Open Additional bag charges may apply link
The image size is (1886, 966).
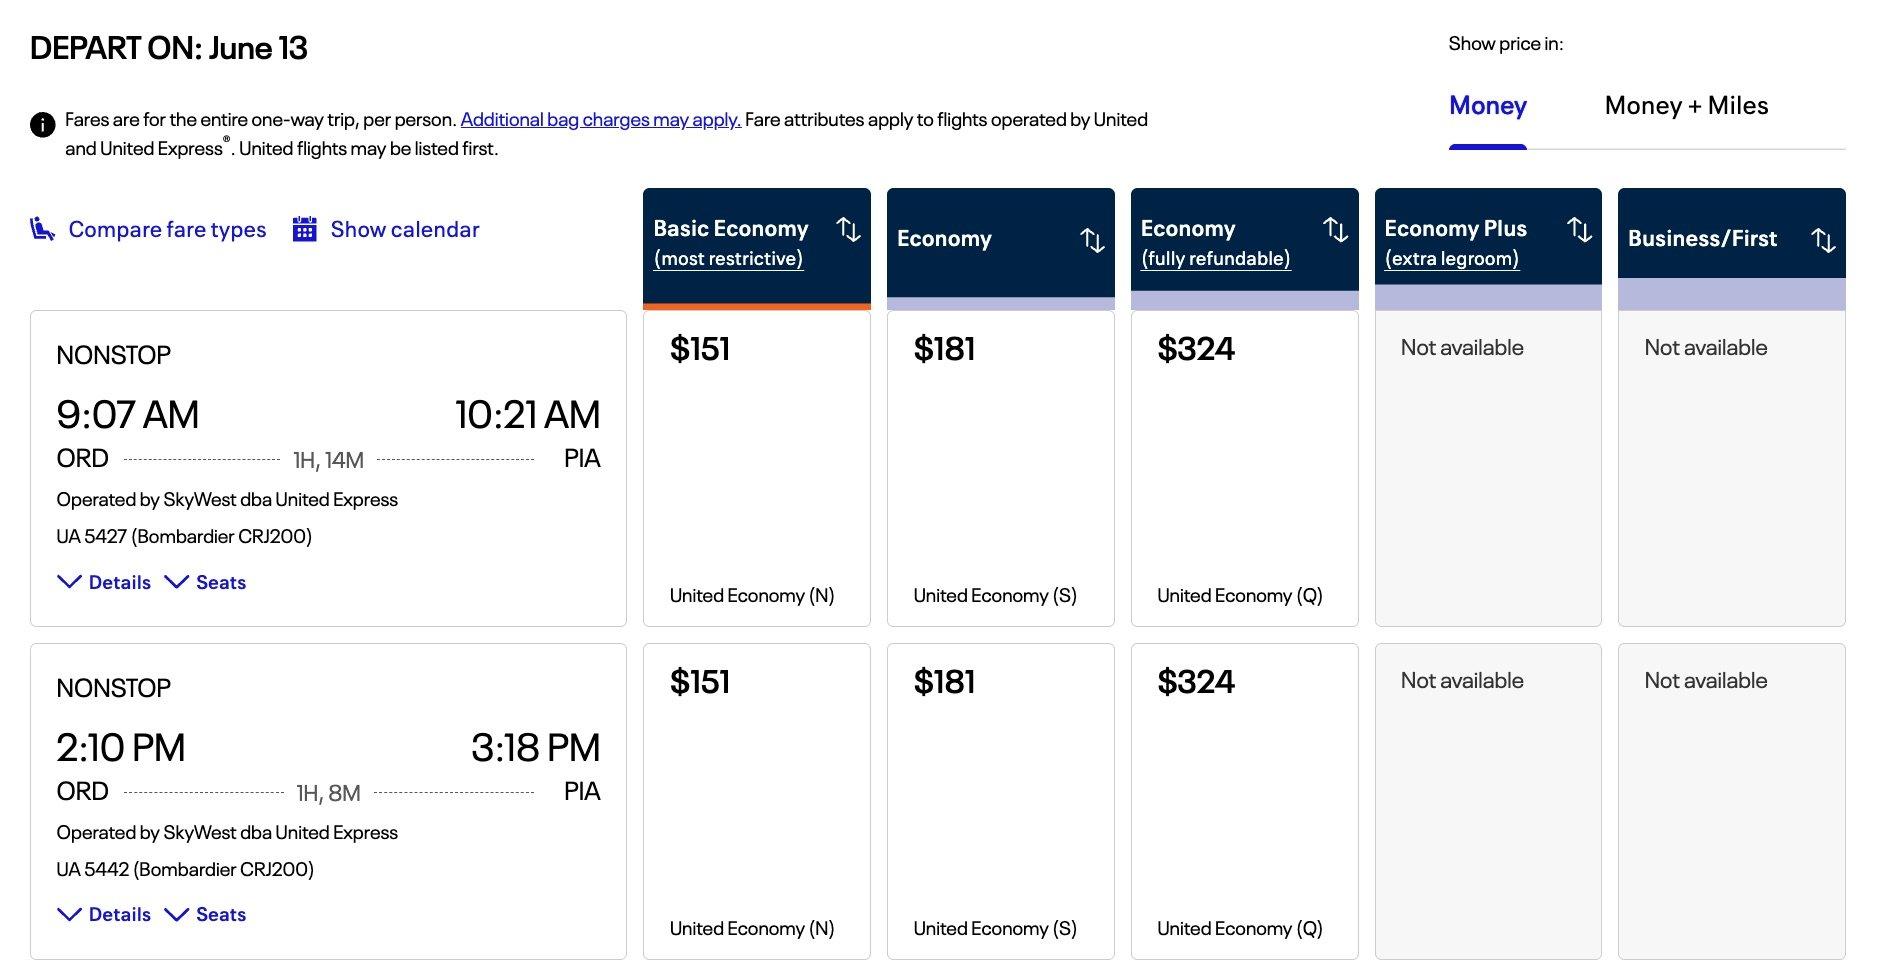pos(600,120)
